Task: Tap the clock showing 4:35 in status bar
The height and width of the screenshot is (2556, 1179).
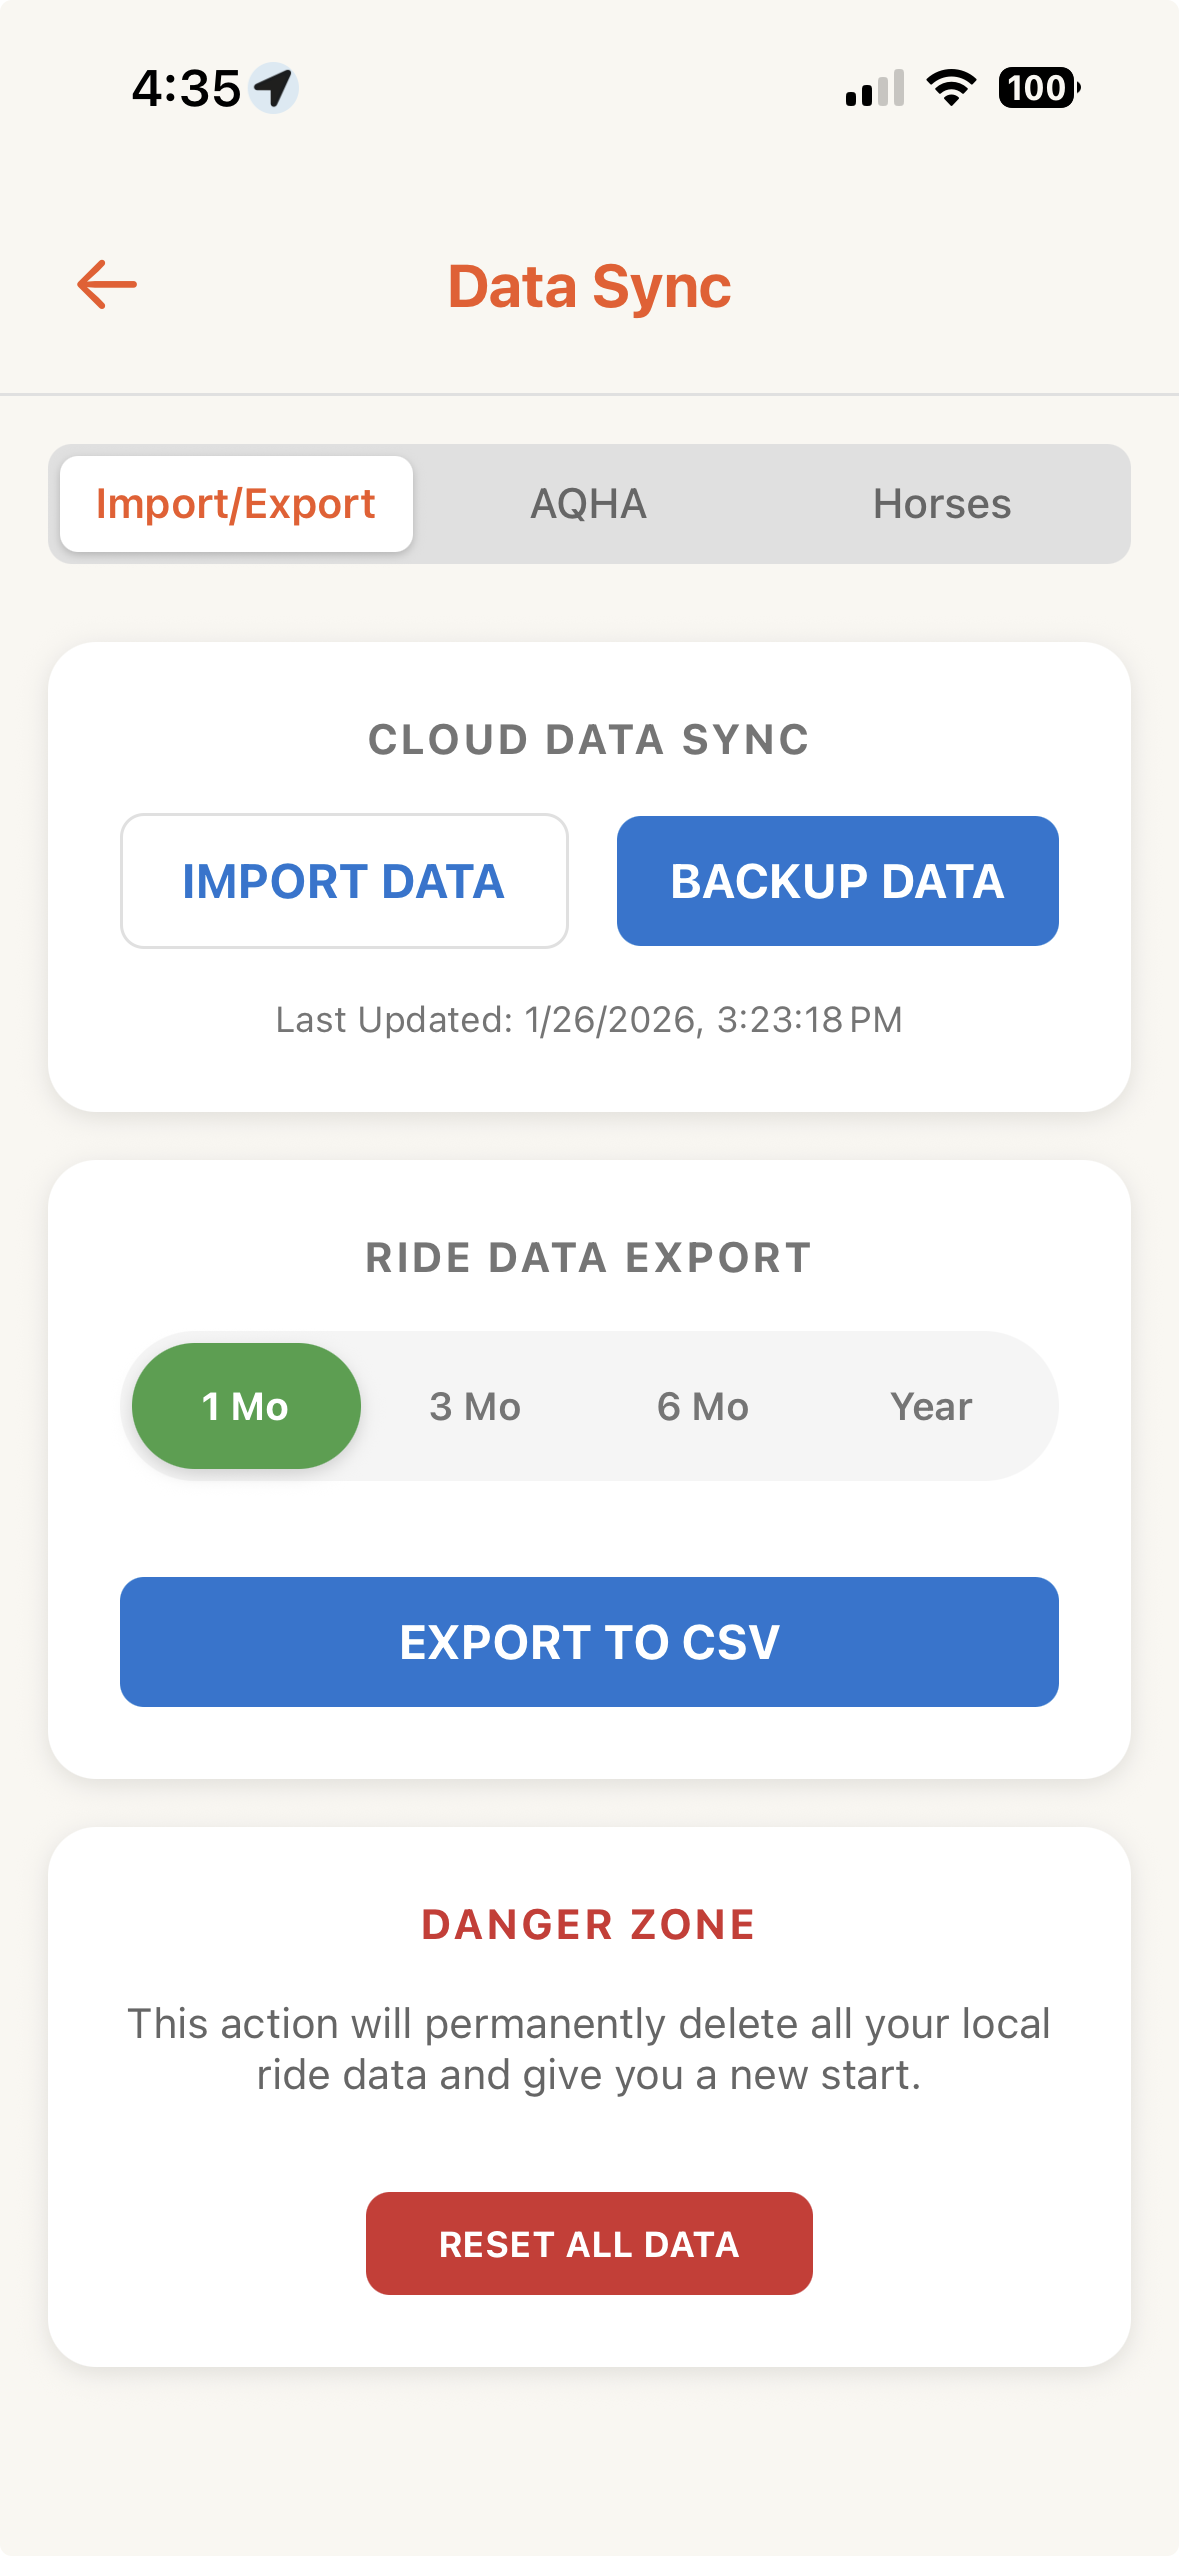Action: pos(185,88)
